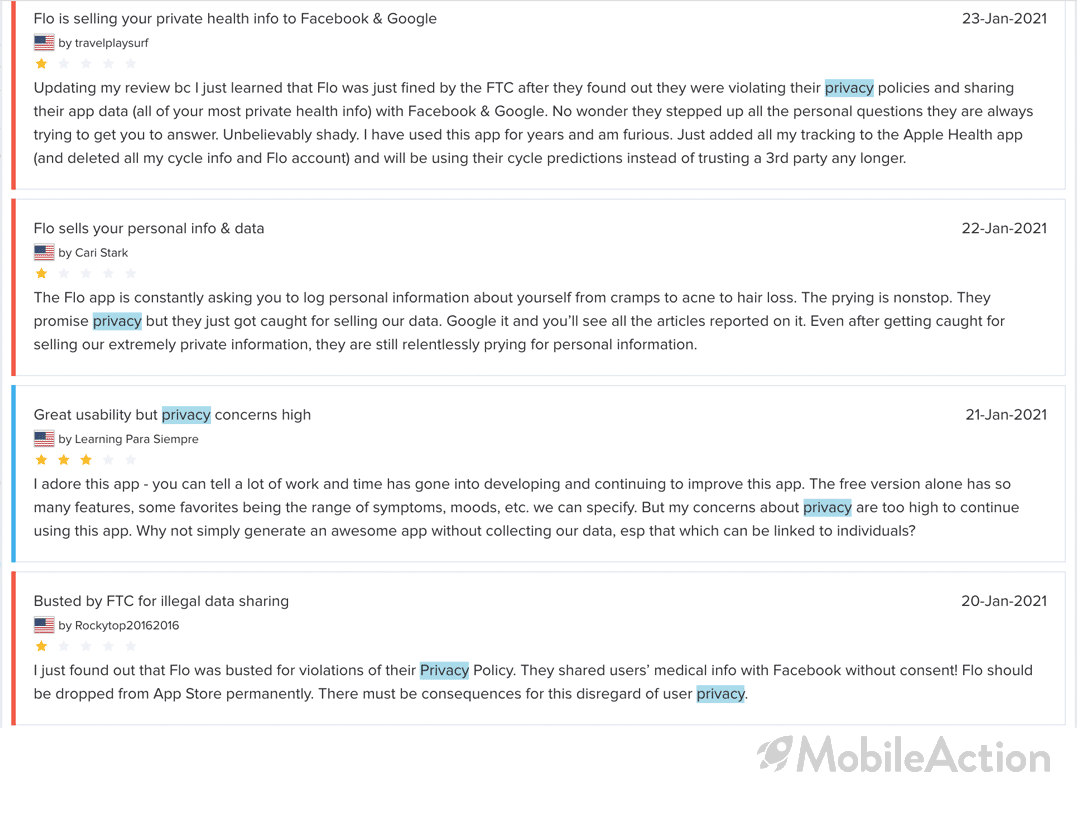Click the US flag next to Cari Stark
Screen dimensions: 1077x822
pos(44,253)
